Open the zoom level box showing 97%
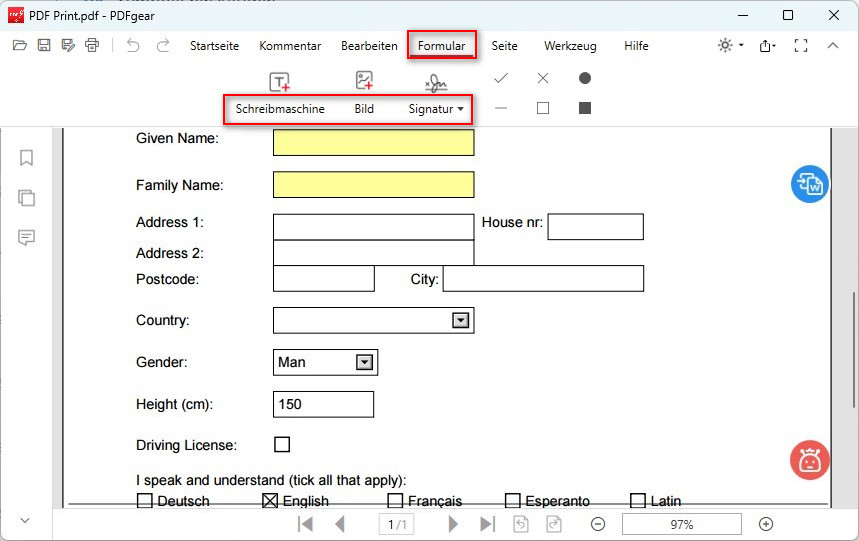This screenshot has height=541, width=859. [x=682, y=524]
